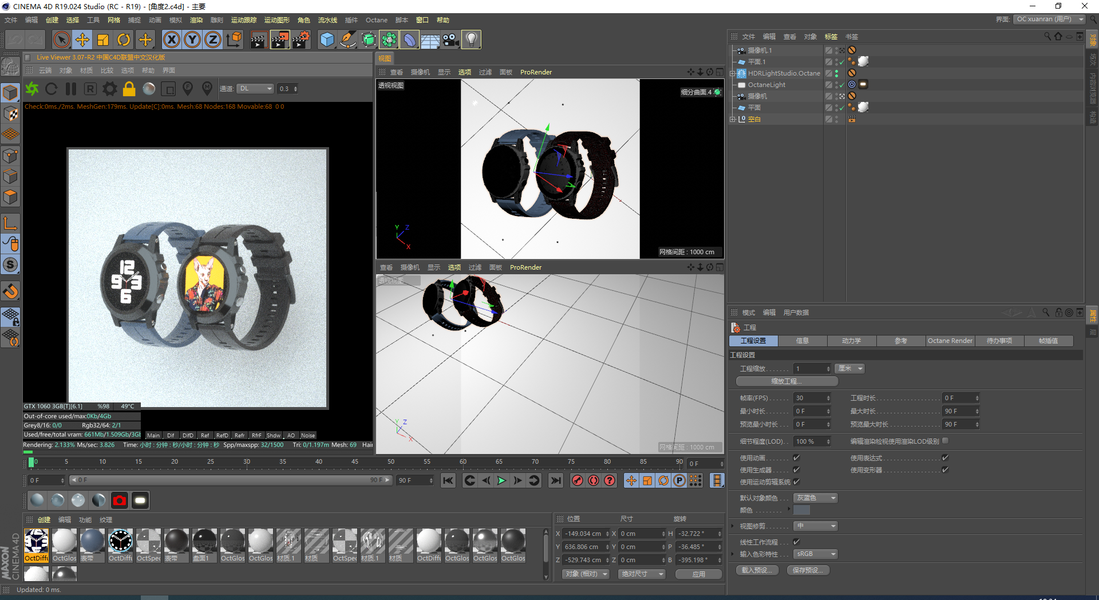
Task: Play the animation forward
Action: pyautogui.click(x=501, y=480)
